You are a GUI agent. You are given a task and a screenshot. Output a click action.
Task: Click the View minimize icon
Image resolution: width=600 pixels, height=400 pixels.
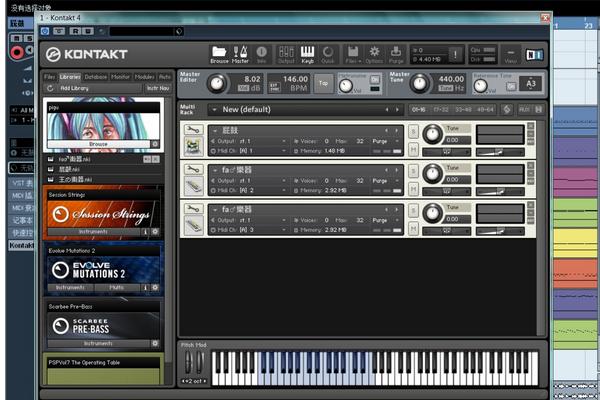pyautogui.click(x=510, y=55)
